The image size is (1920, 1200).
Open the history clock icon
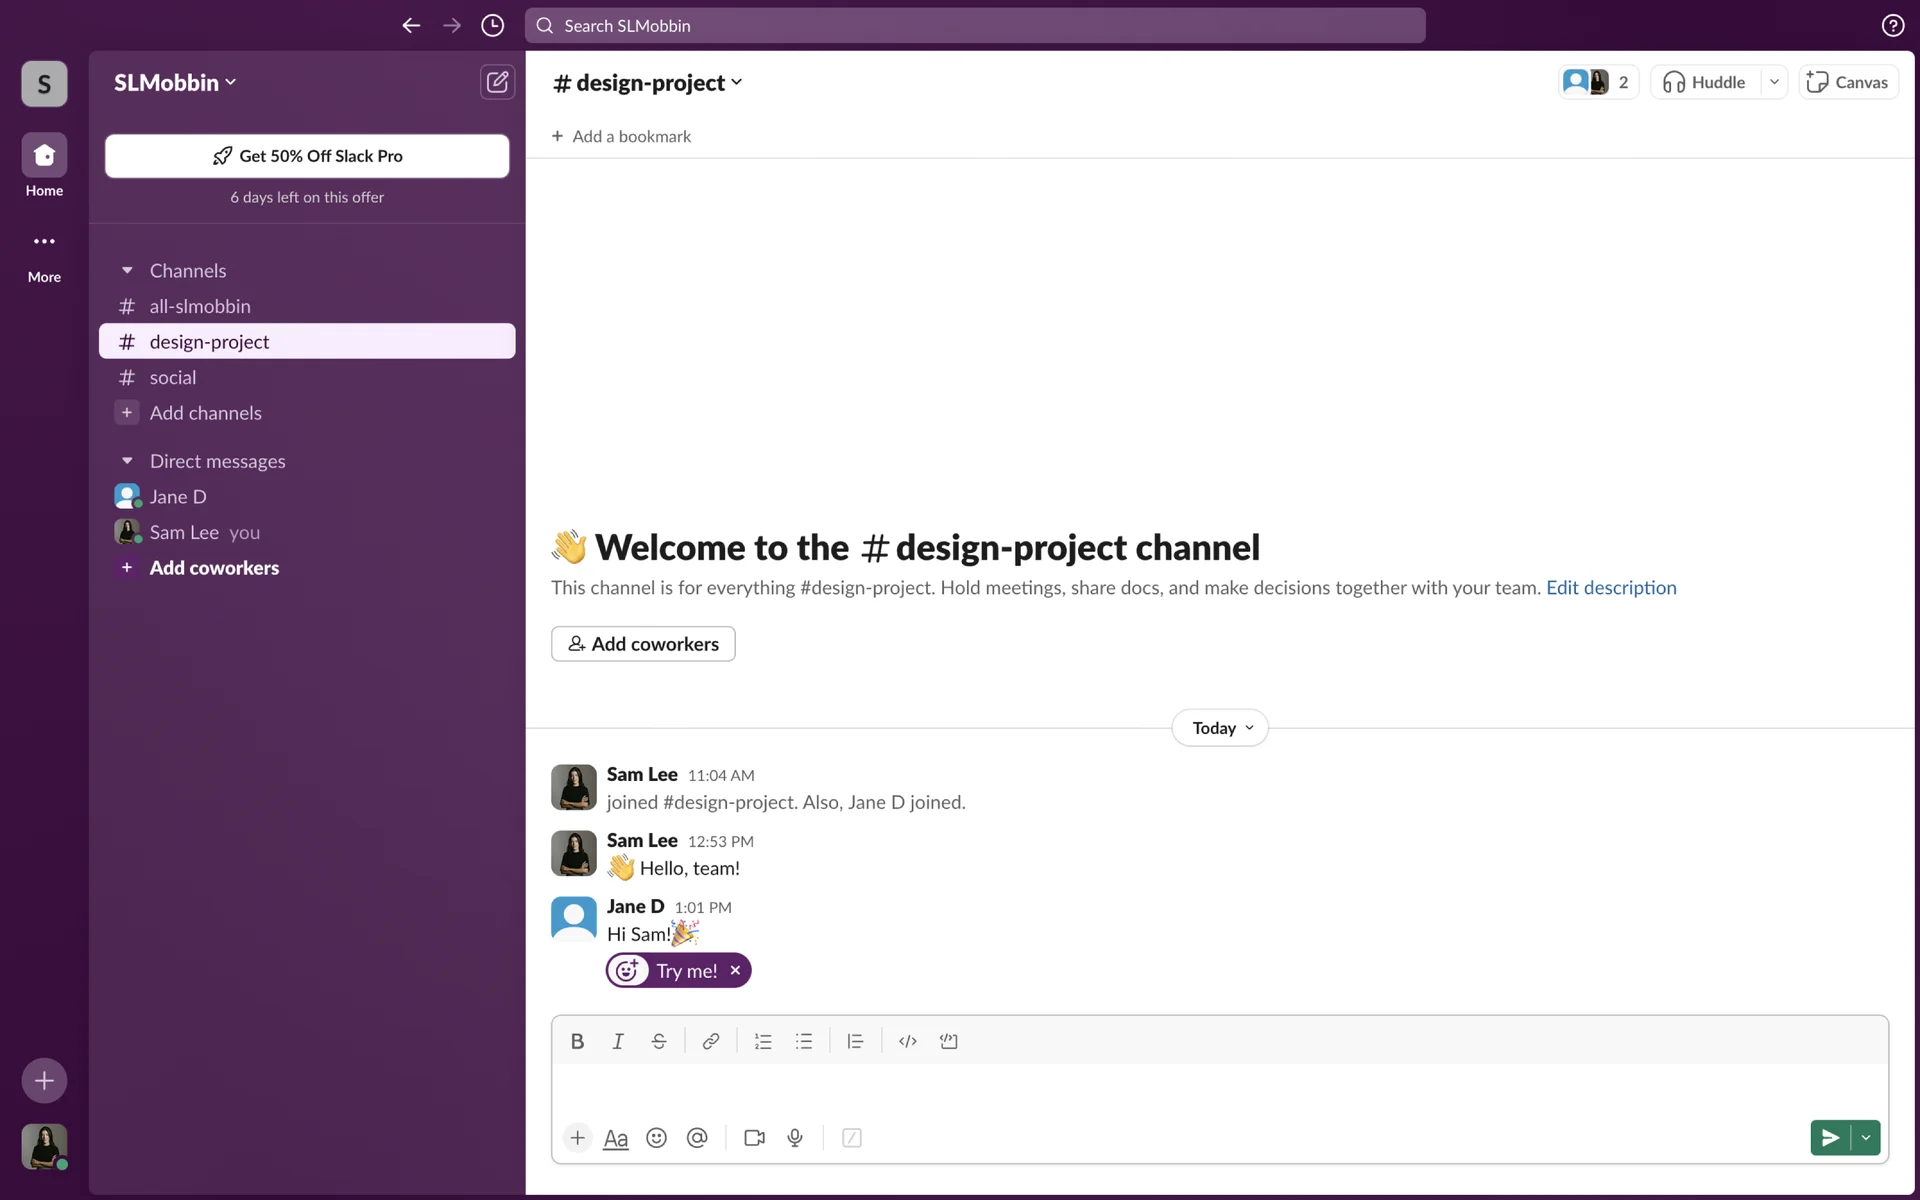[x=492, y=26]
